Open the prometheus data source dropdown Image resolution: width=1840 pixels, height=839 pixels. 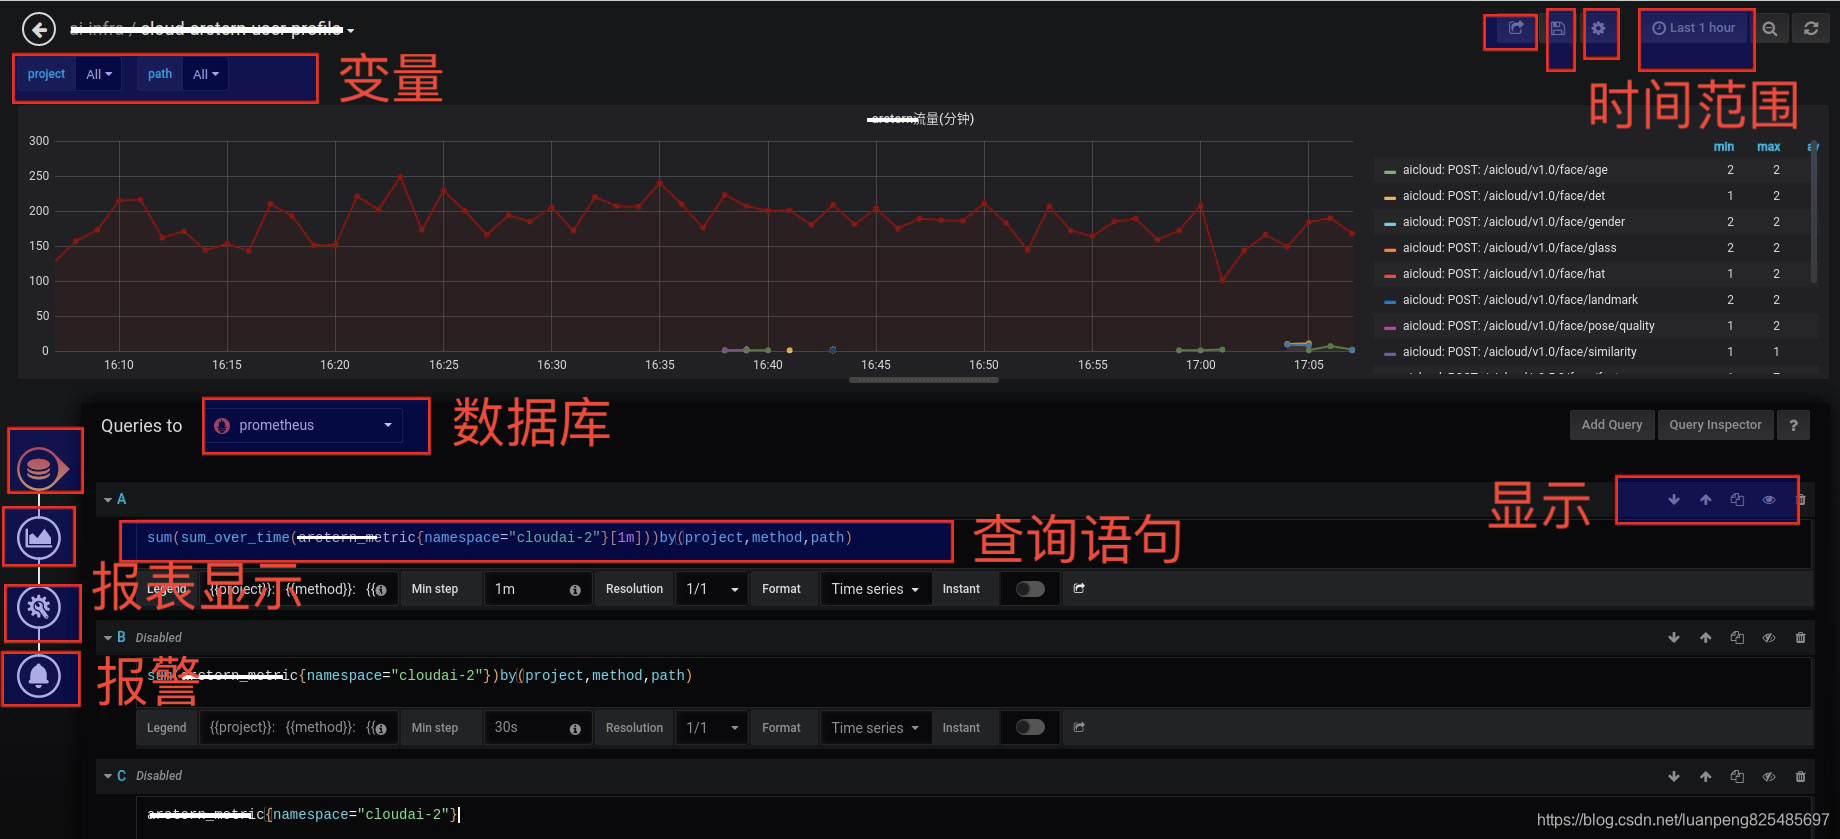pyautogui.click(x=305, y=425)
